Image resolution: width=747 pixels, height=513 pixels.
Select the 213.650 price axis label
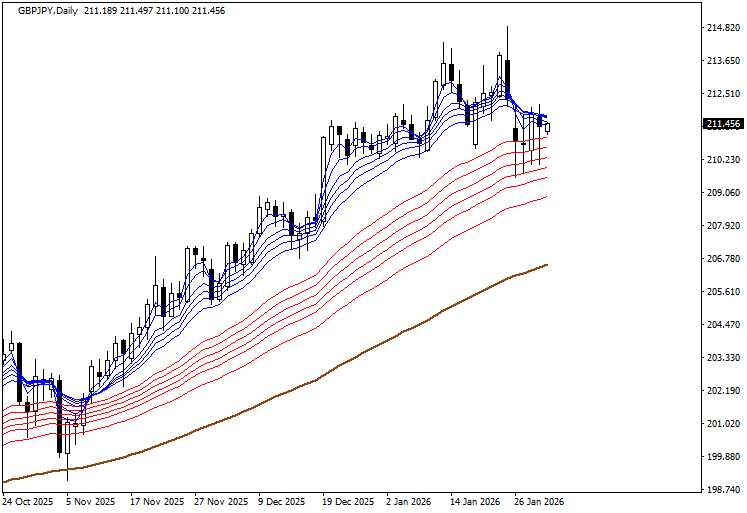coord(722,61)
